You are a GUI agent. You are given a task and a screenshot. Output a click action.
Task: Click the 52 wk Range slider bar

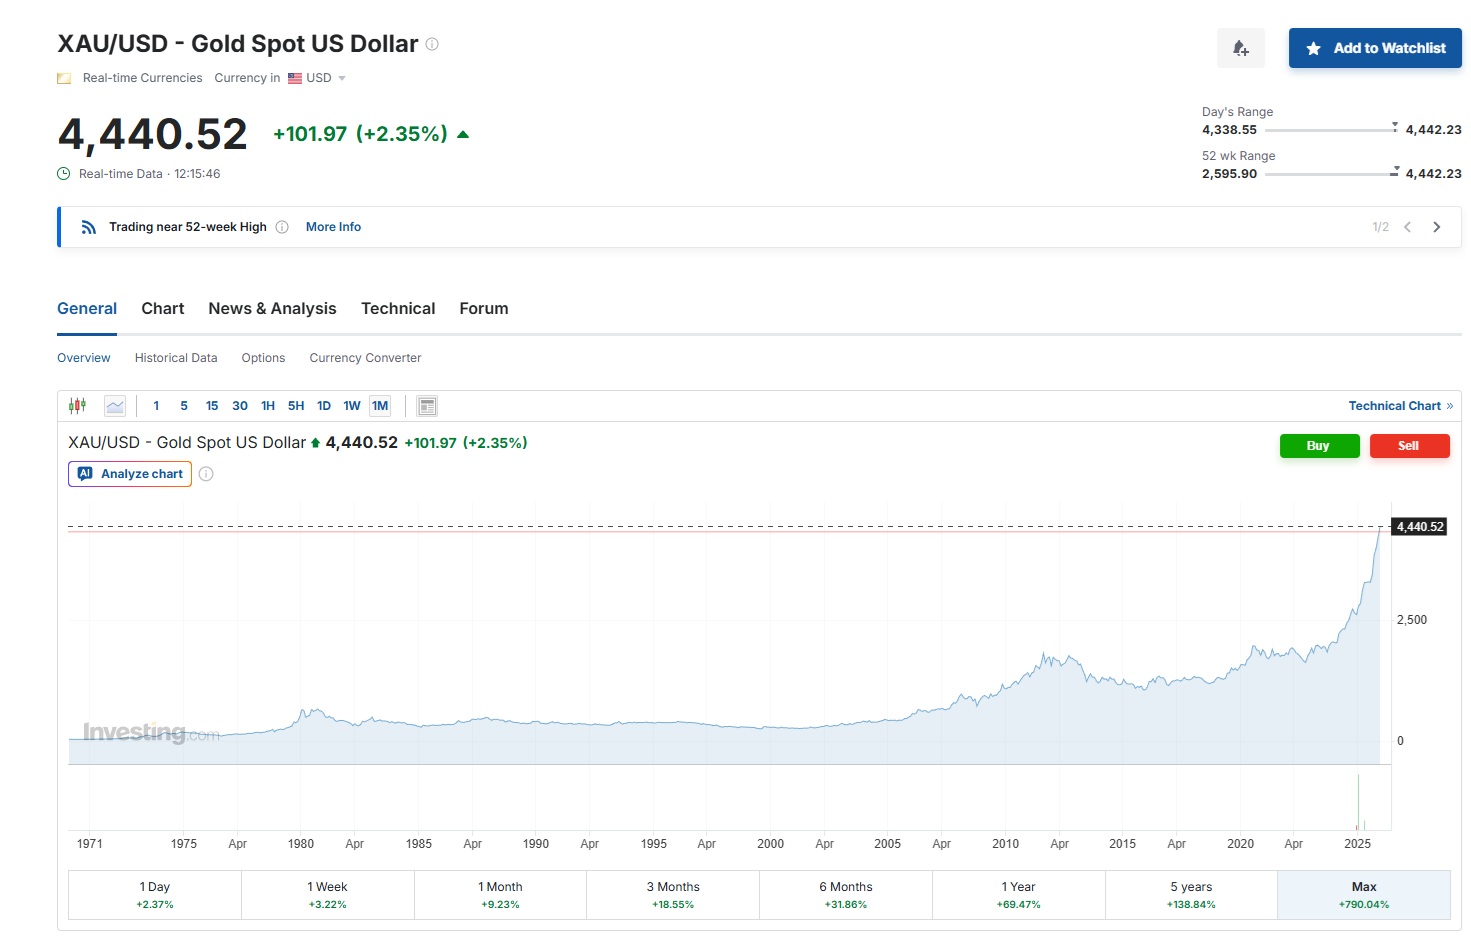1331,174
